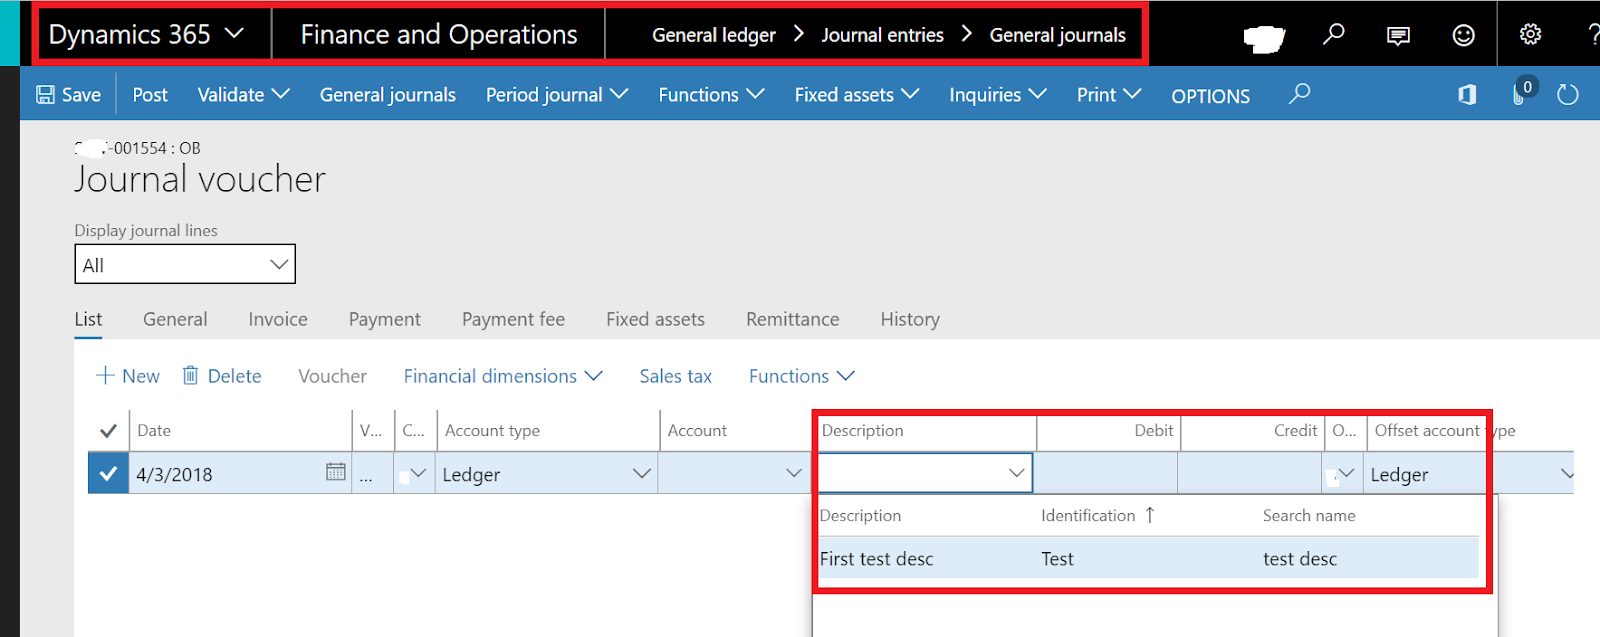Click the lookup Description column header
The image size is (1600, 637).
click(860, 516)
